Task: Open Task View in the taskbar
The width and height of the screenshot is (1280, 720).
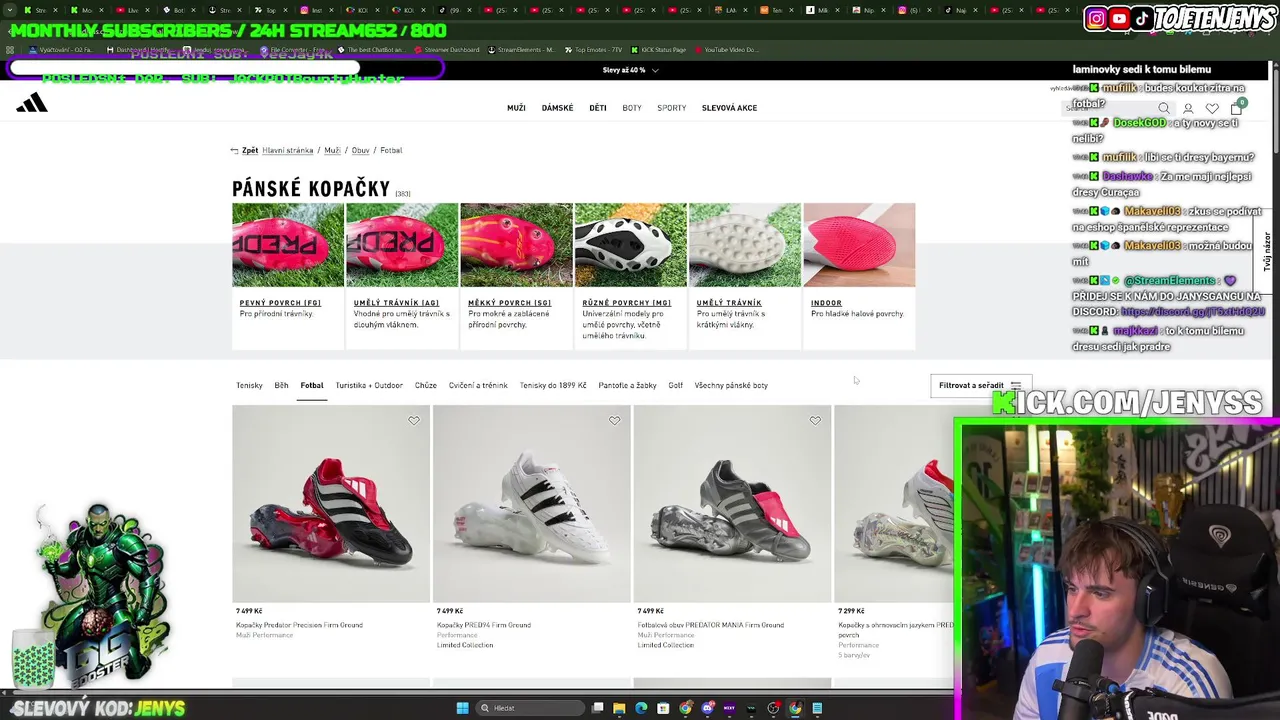Action: point(597,708)
